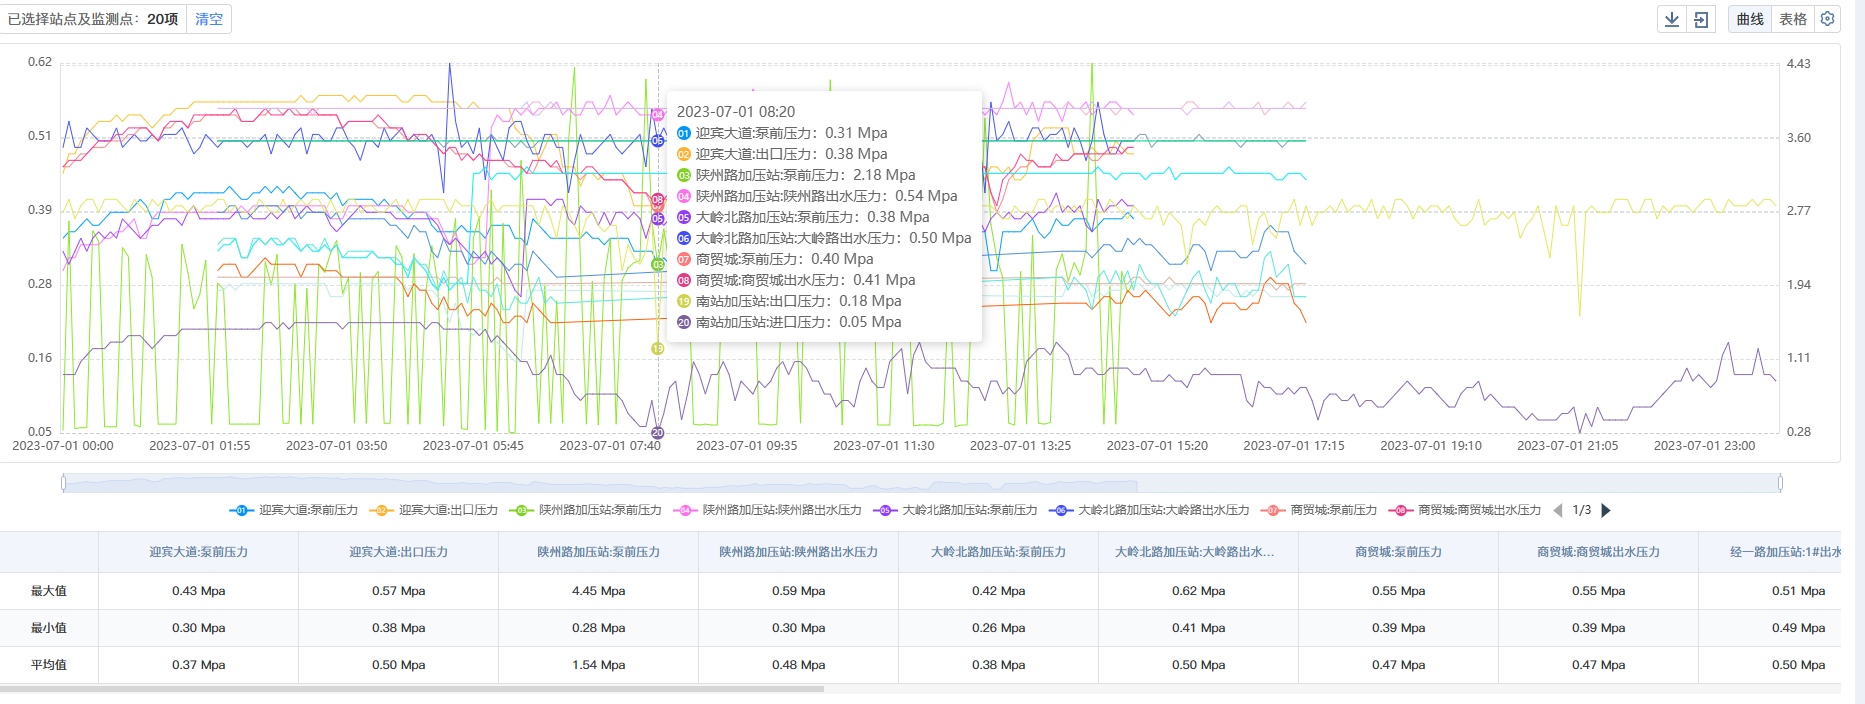
Task: Click the download icon in top toolbar
Action: [x=1672, y=19]
